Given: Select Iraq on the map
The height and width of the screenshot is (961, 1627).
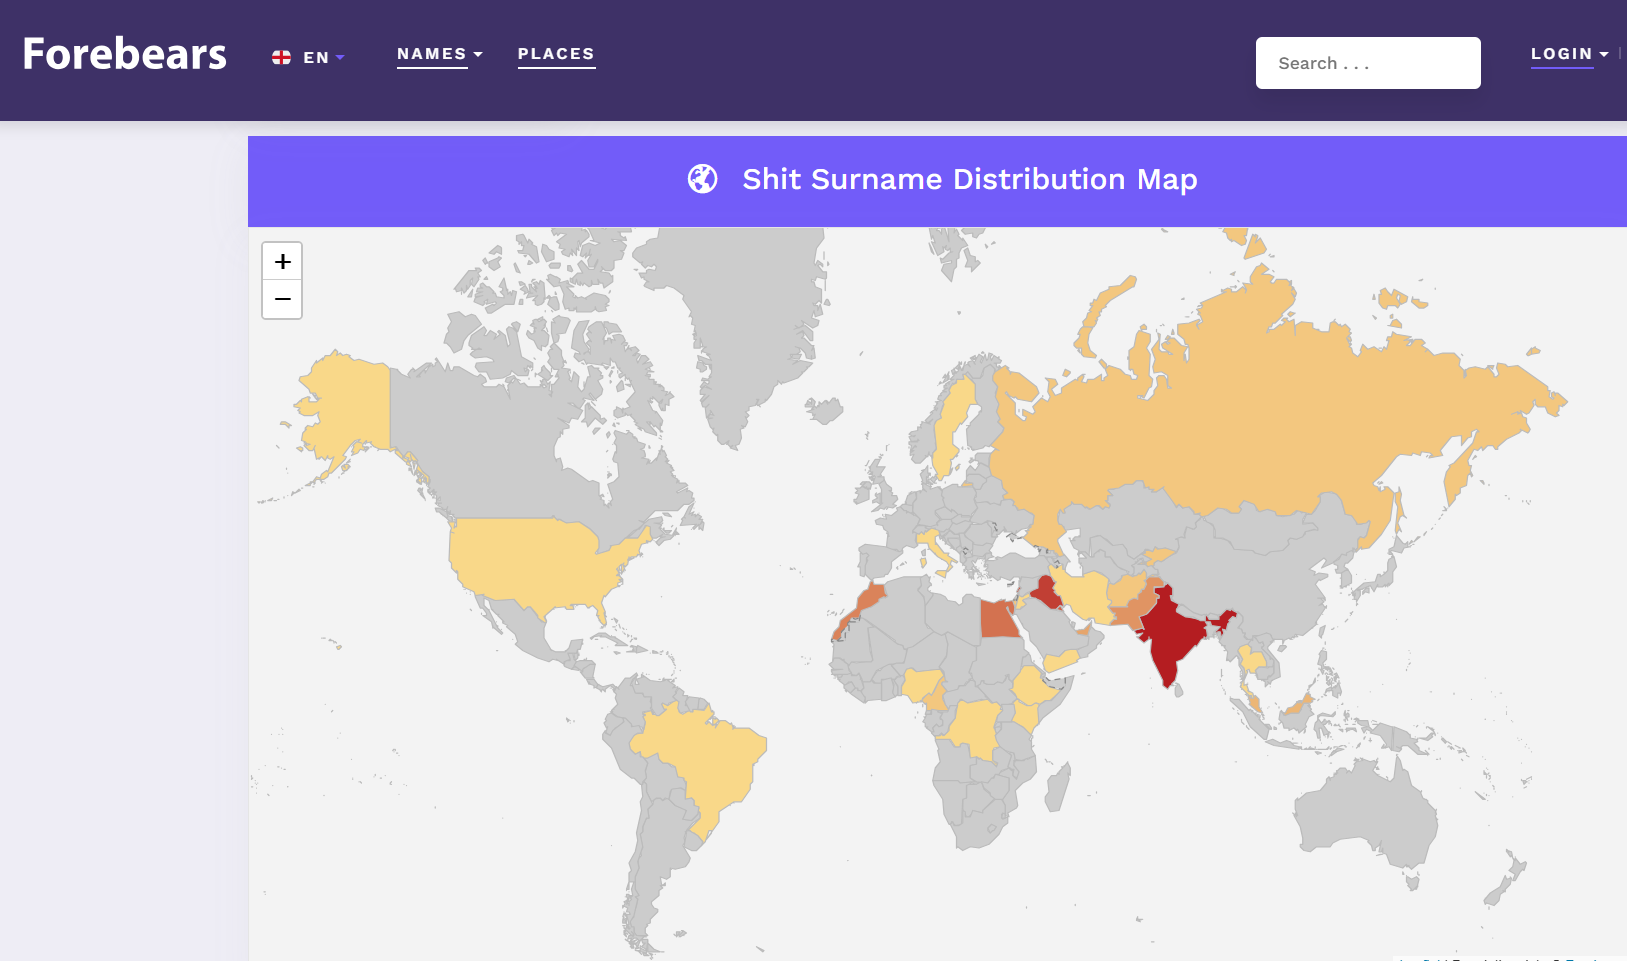Looking at the screenshot, I should point(1045,592).
